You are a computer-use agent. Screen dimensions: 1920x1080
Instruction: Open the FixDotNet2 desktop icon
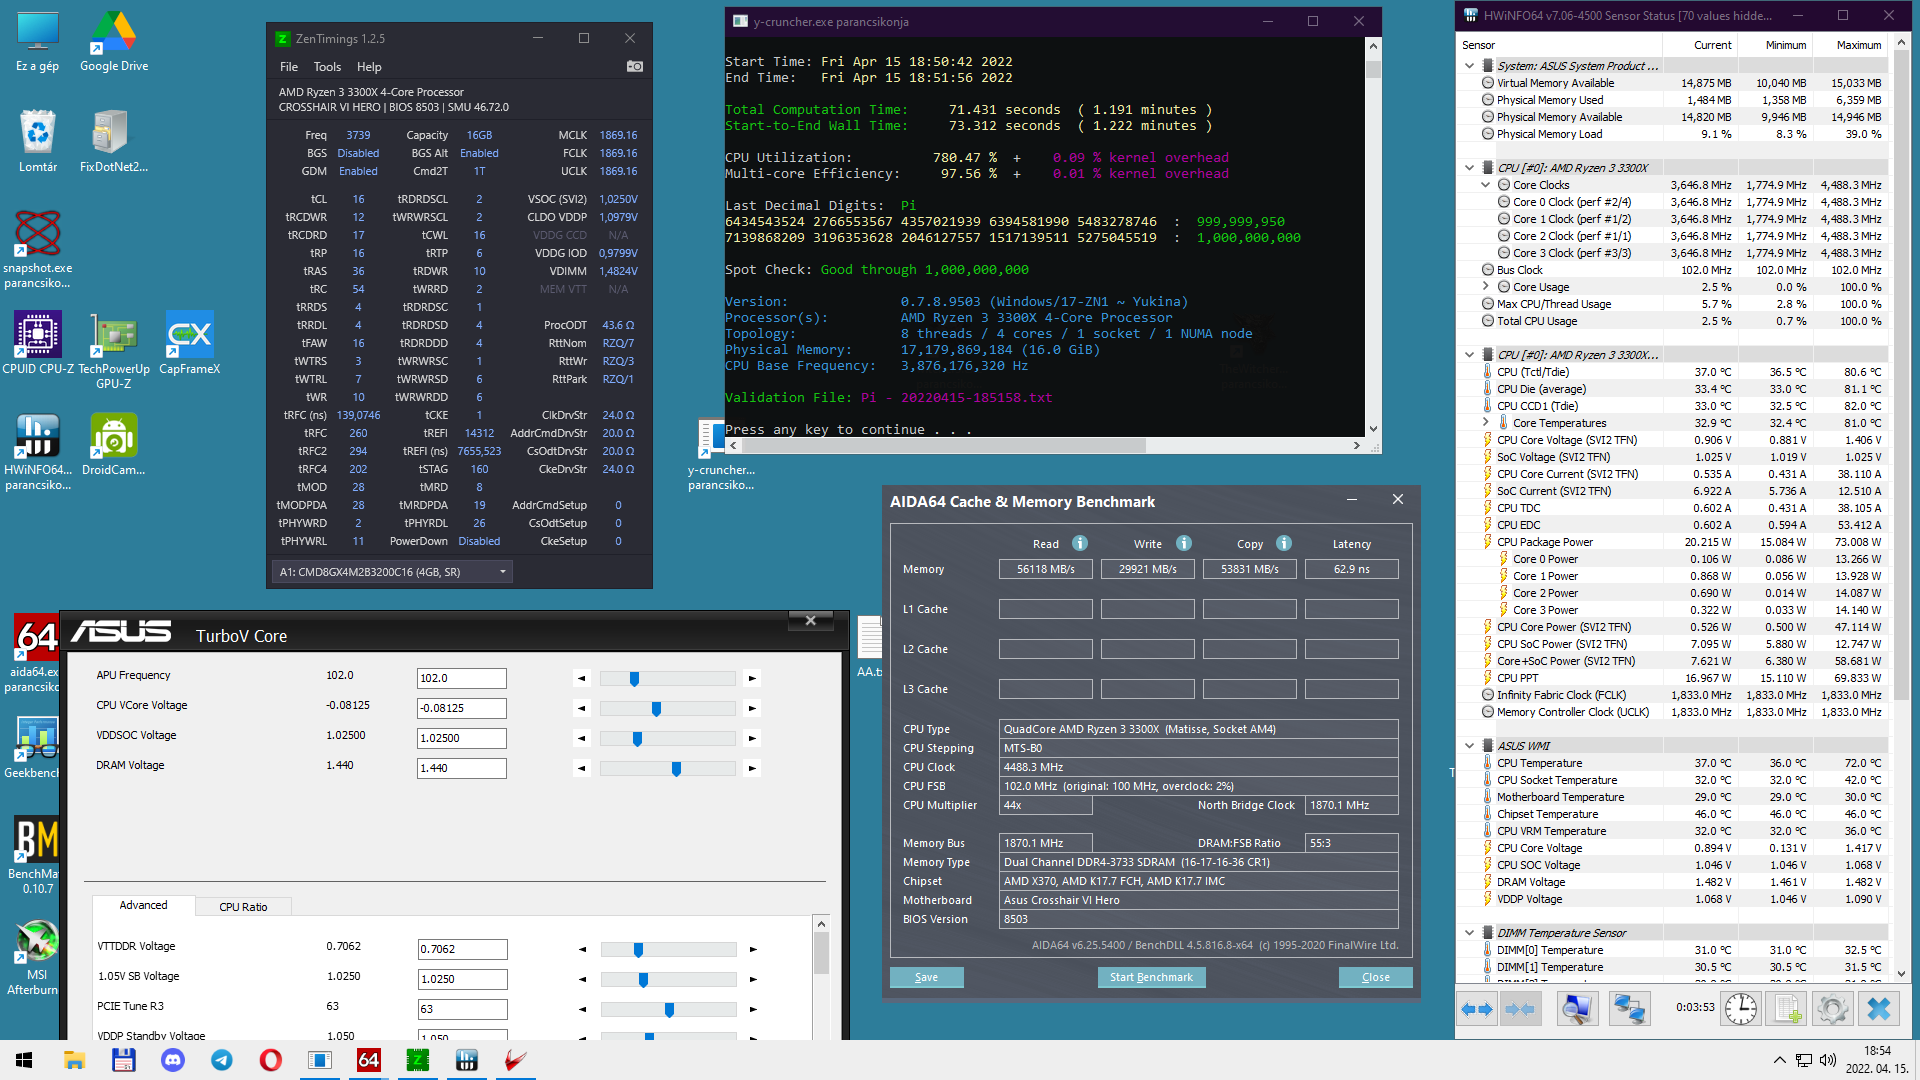[114, 141]
